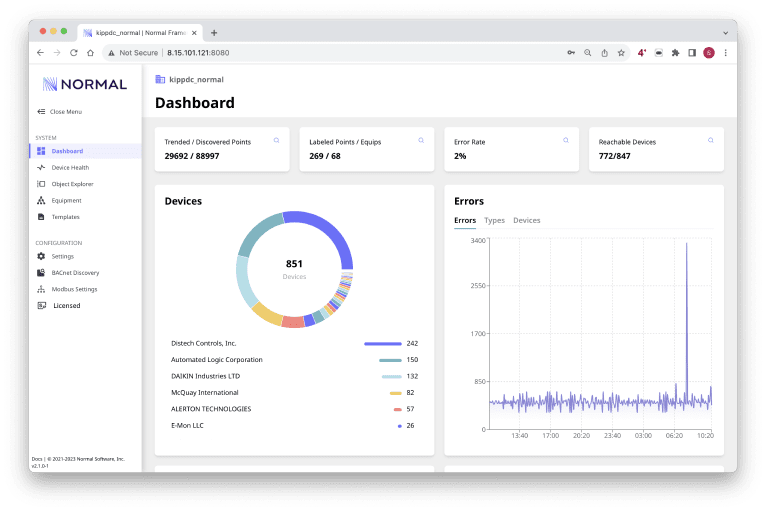Open the browser extensions puzzle icon
The width and height of the screenshot is (766, 511).
click(x=676, y=53)
